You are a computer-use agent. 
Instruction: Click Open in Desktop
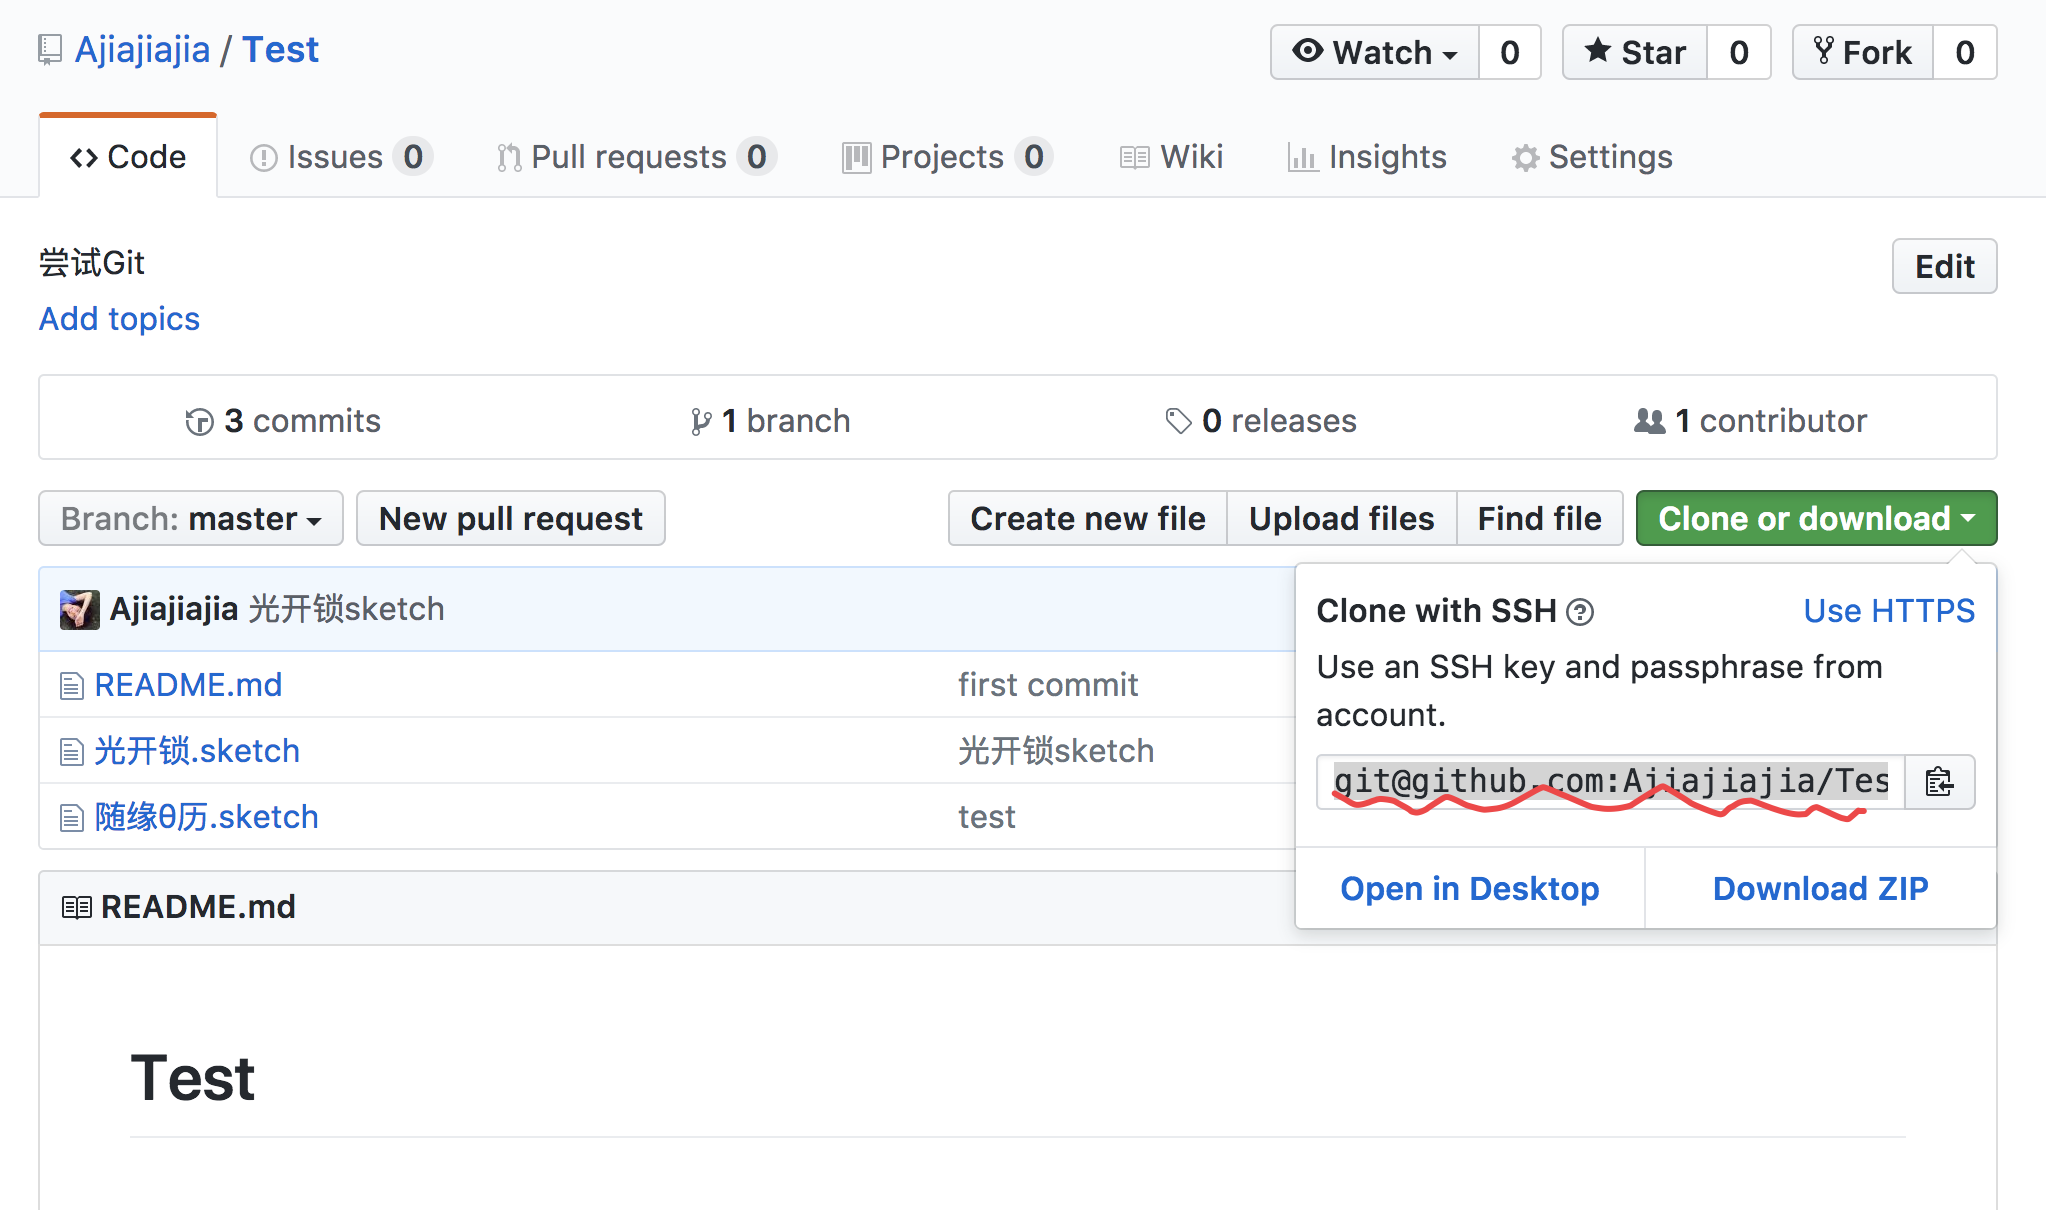click(x=1470, y=888)
